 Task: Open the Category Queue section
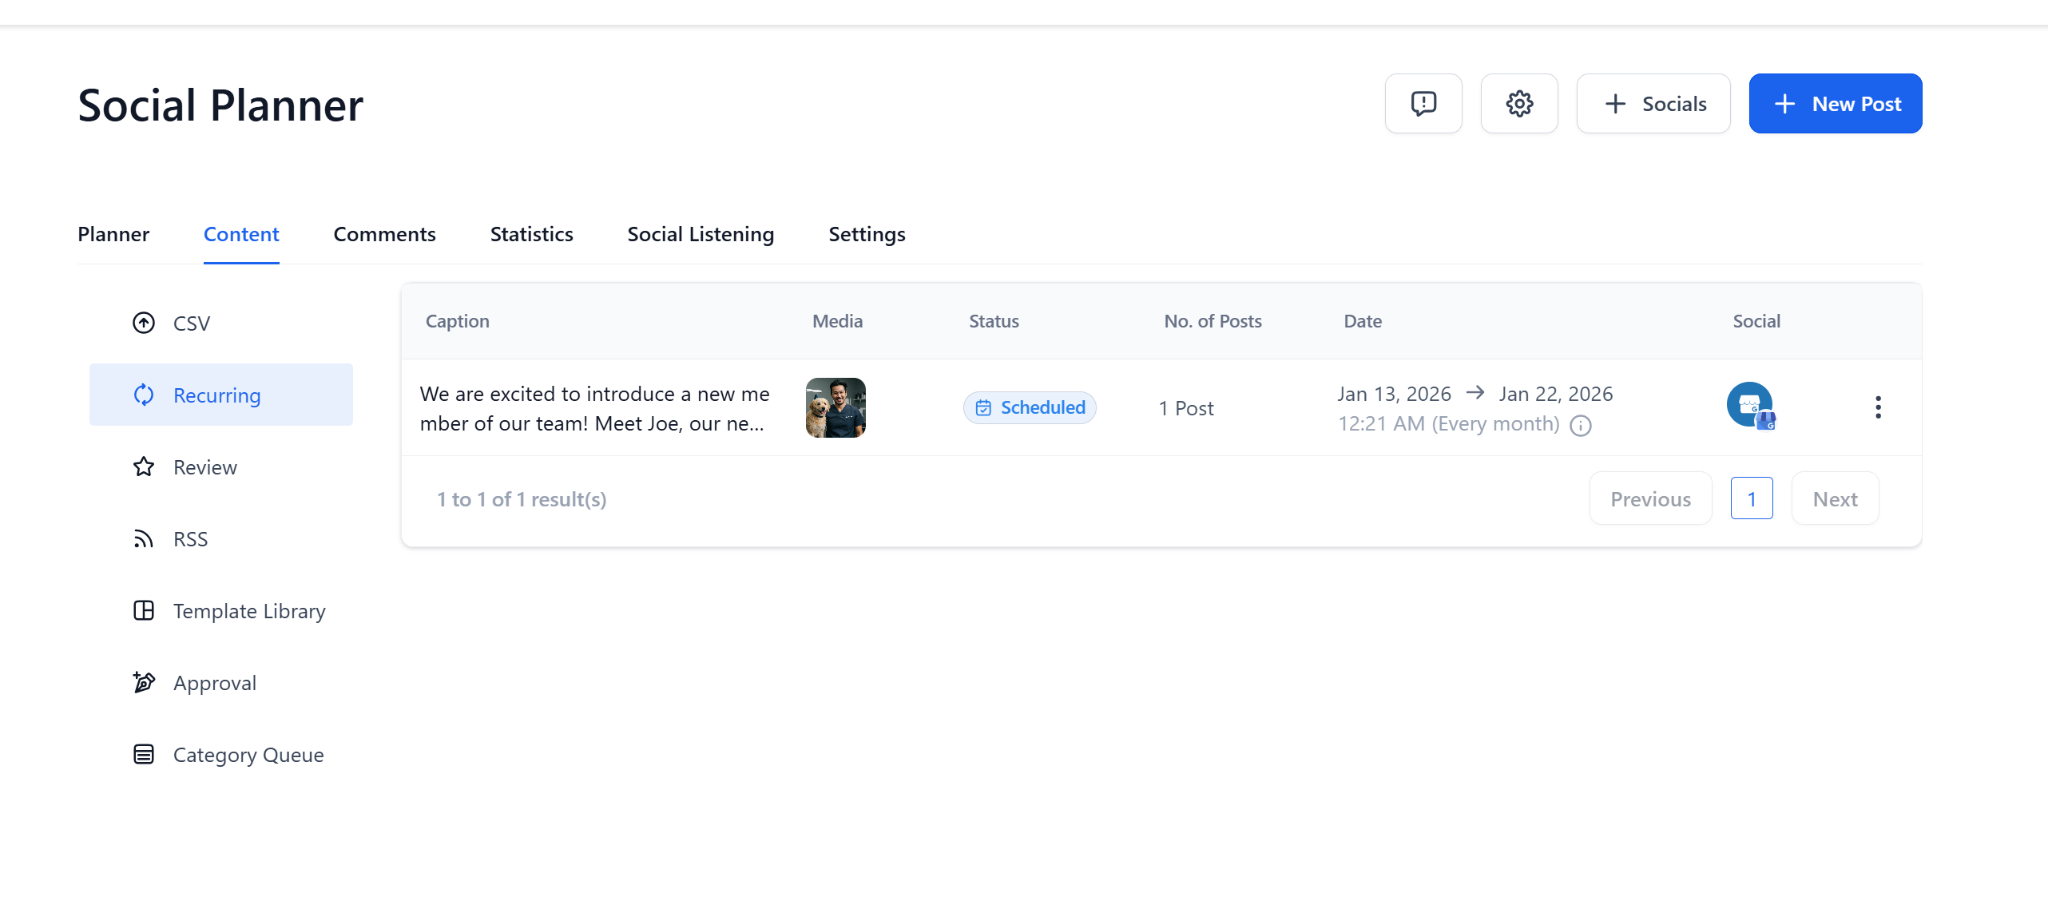pyautogui.click(x=247, y=754)
